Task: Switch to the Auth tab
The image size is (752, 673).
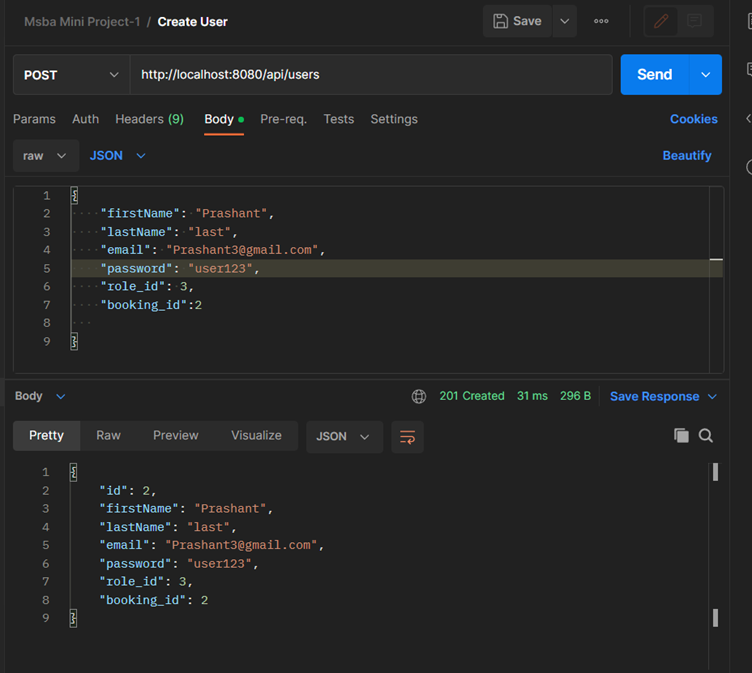Action: [85, 119]
